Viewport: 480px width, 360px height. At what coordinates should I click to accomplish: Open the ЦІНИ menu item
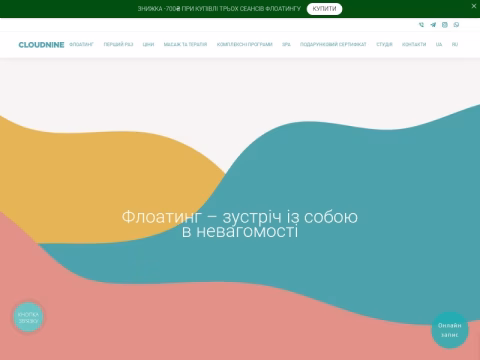point(148,44)
